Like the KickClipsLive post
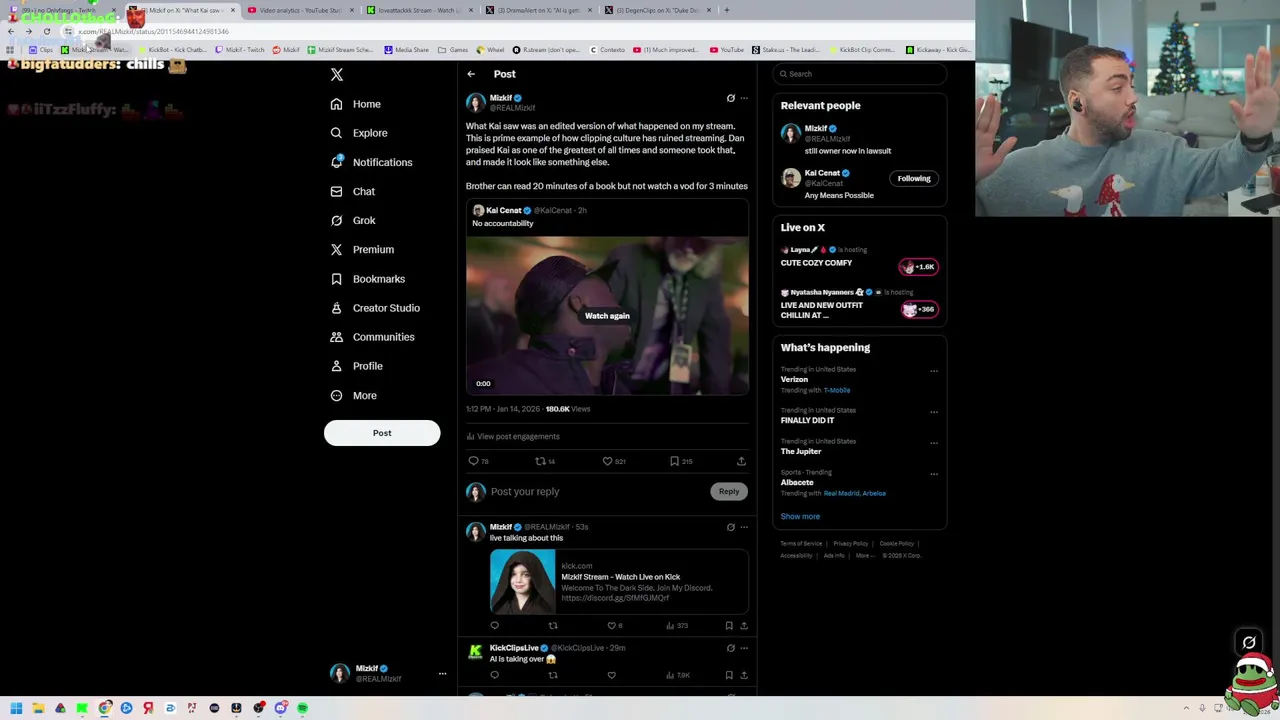The width and height of the screenshot is (1280, 720). (611, 675)
